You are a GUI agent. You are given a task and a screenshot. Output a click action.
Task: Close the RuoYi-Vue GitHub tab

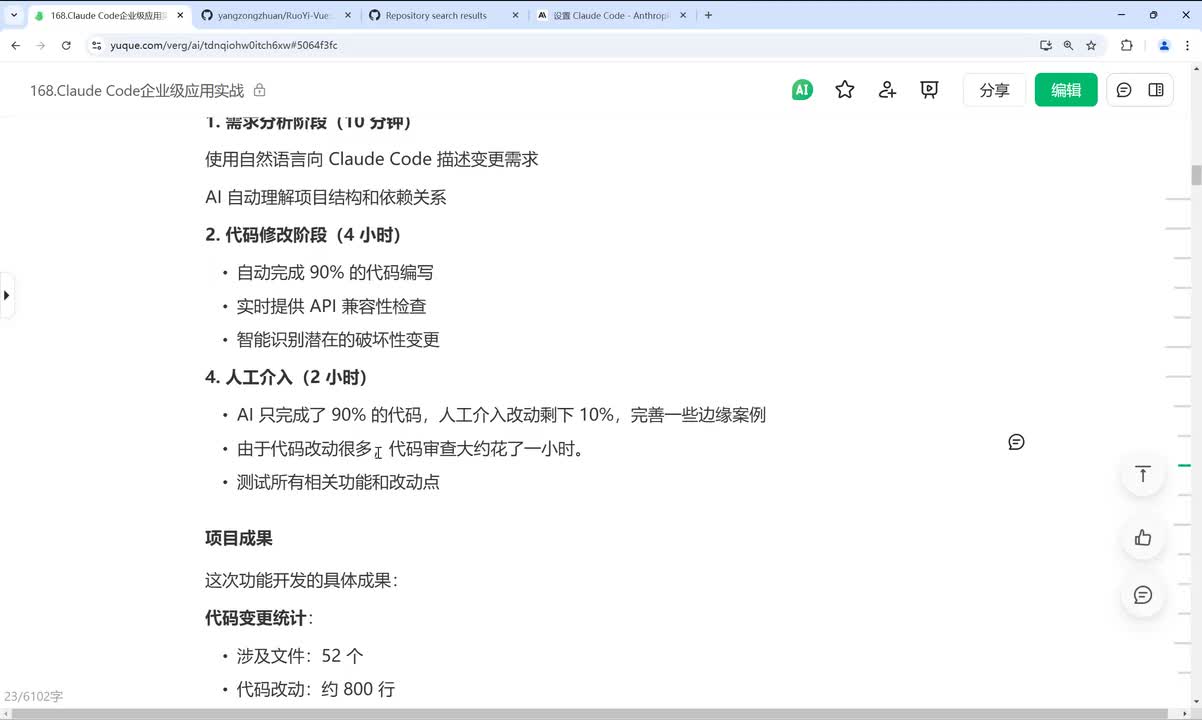point(347,15)
